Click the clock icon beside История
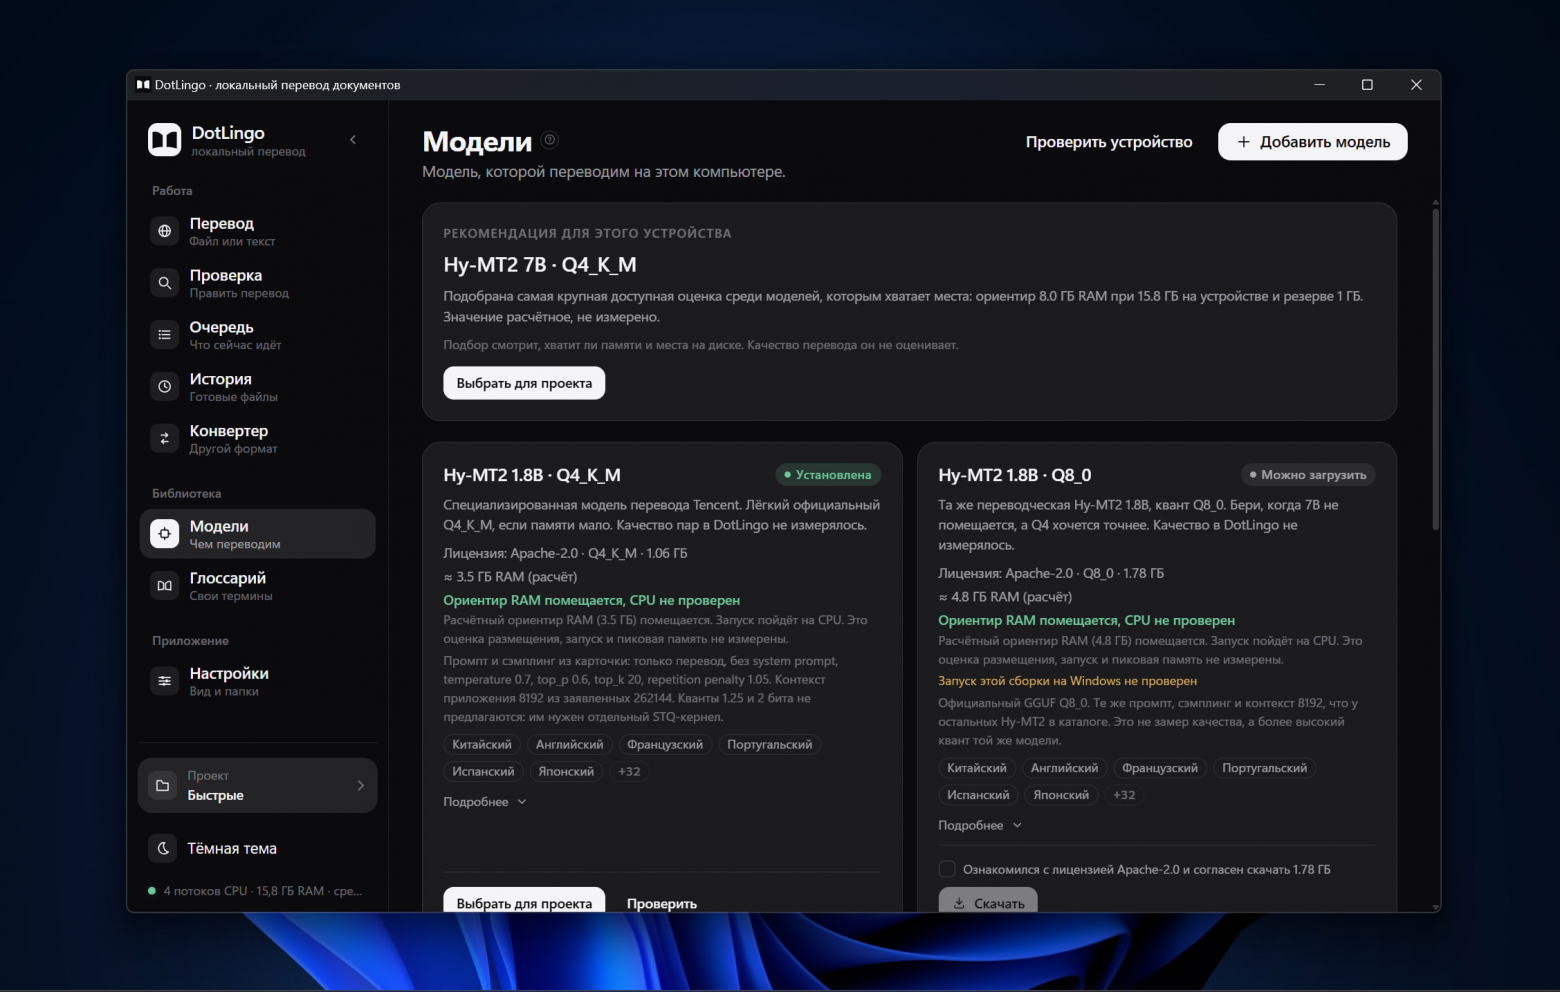The height and width of the screenshot is (992, 1560). click(x=165, y=387)
